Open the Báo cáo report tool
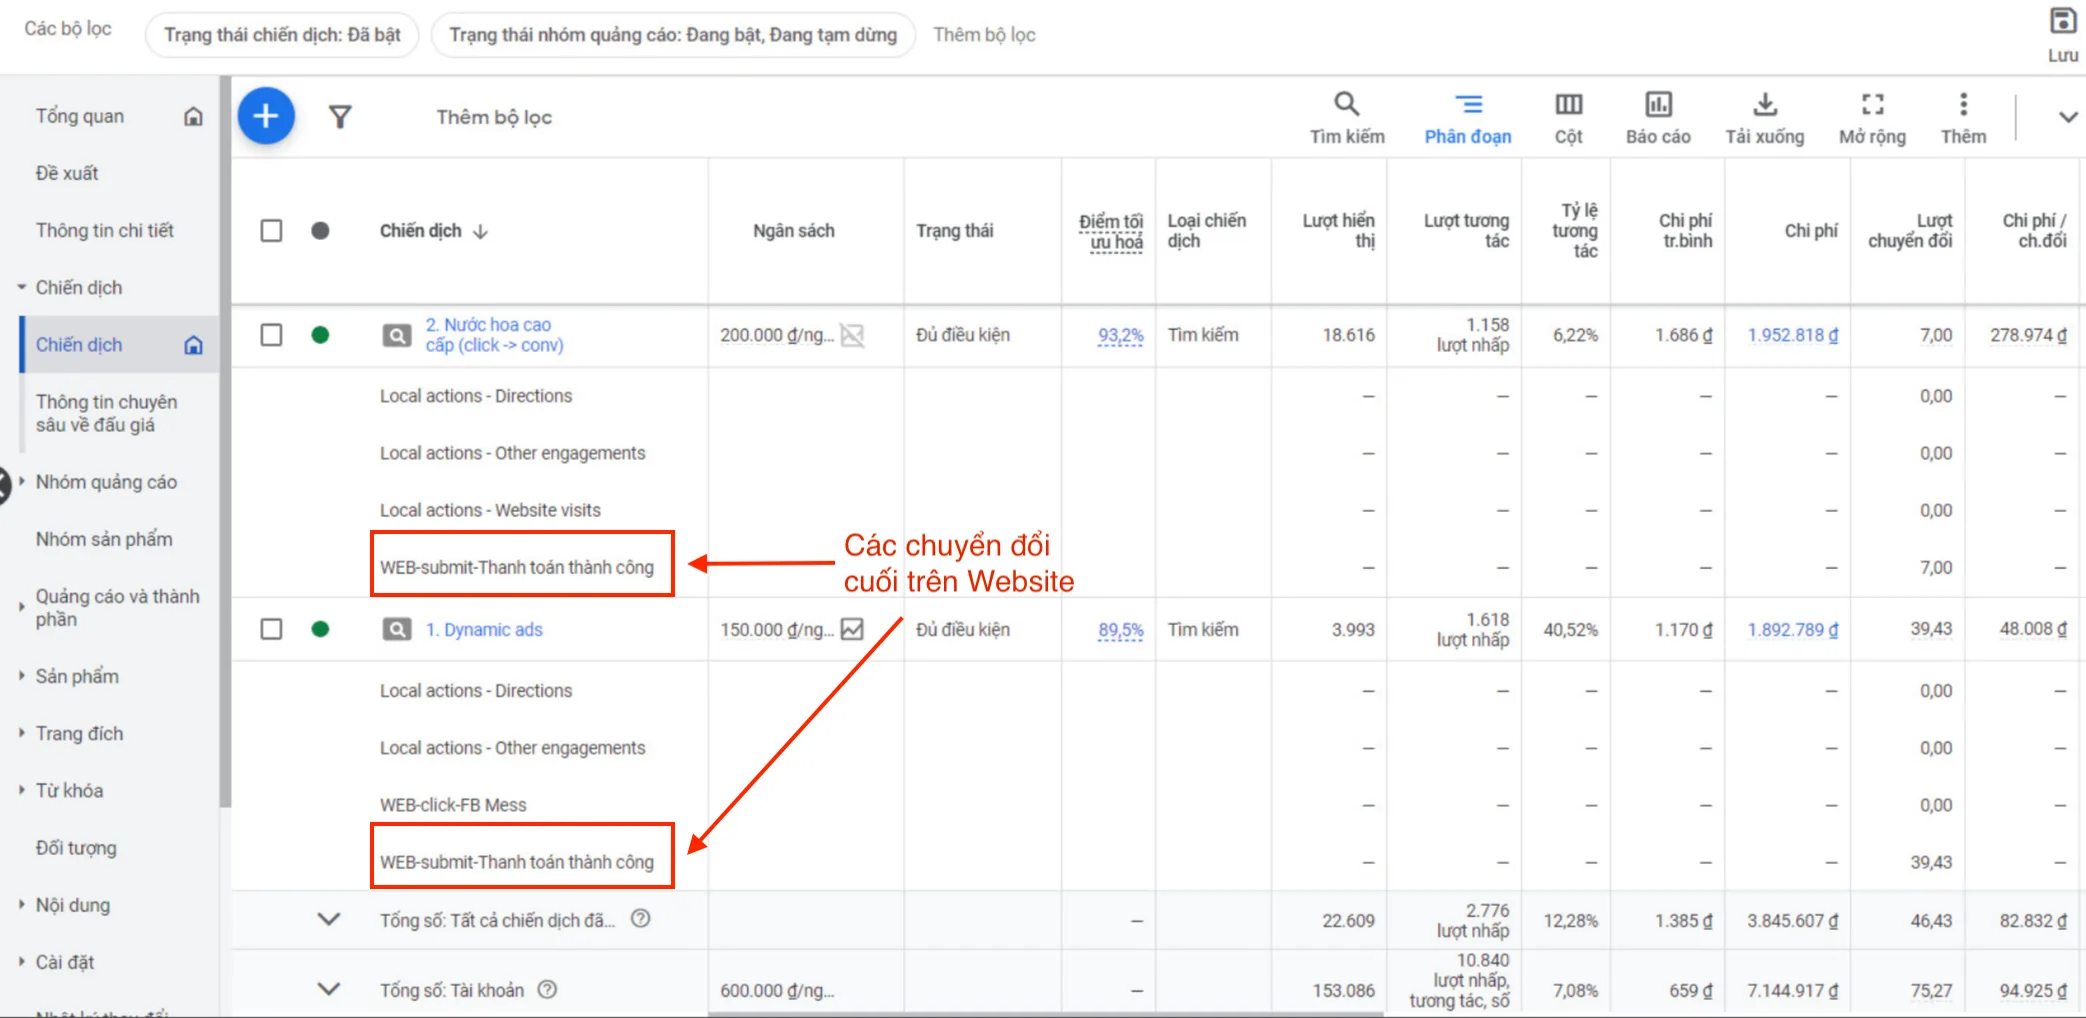The image size is (2086, 1018). (x=1658, y=118)
